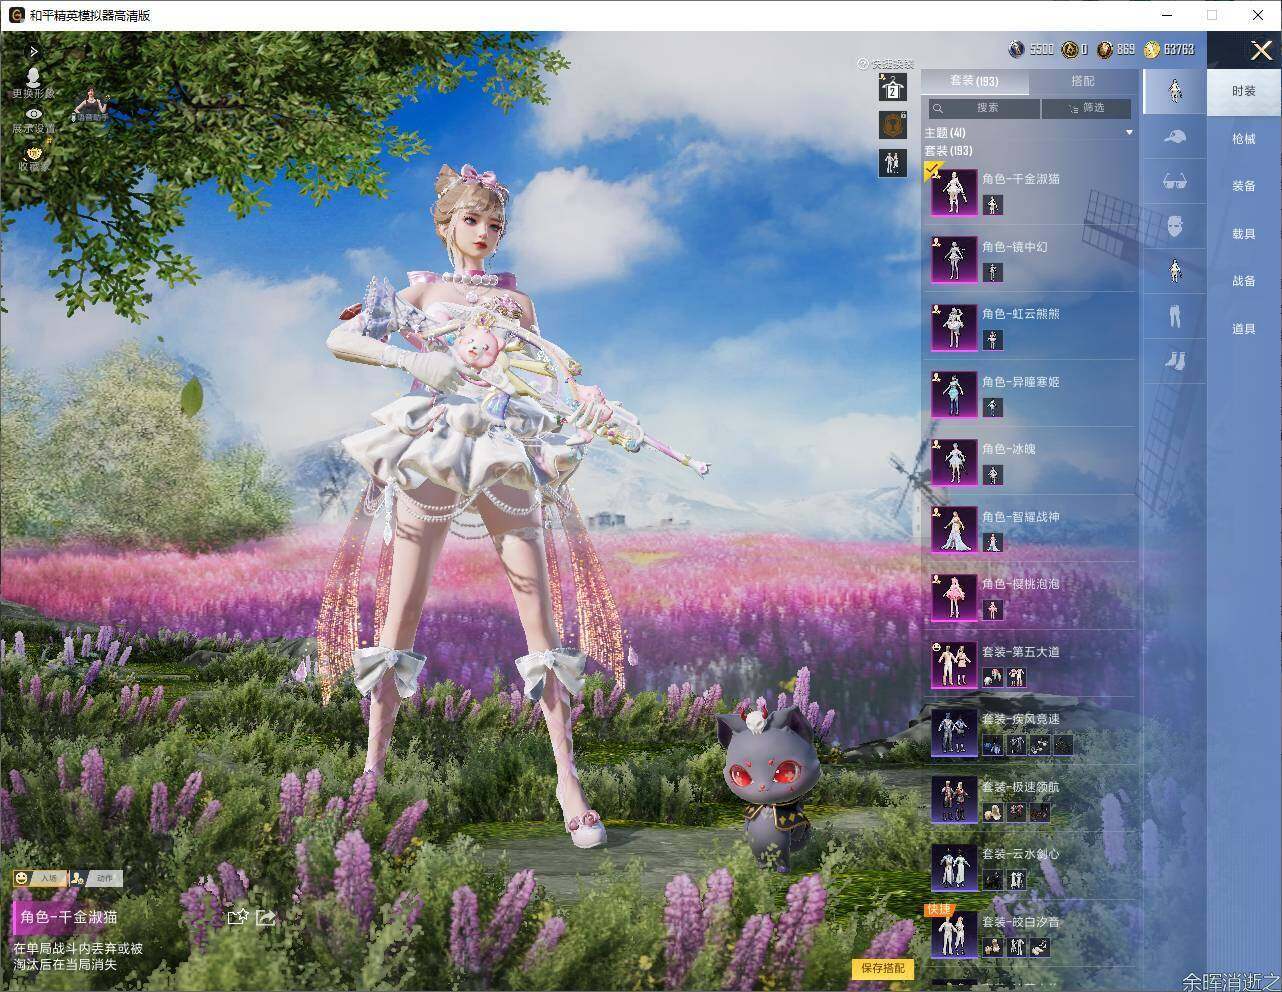Click the 角色-冰魄 outfit name

(x=1009, y=449)
